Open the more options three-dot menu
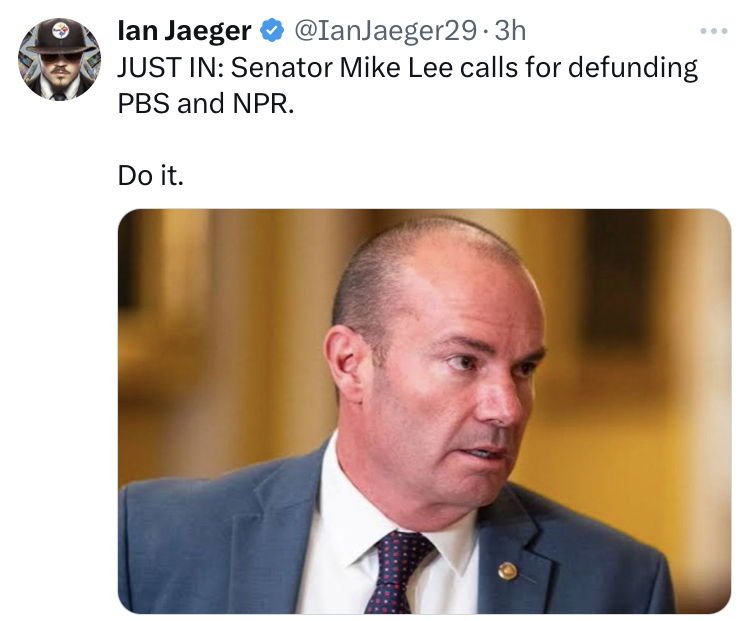 point(714,31)
